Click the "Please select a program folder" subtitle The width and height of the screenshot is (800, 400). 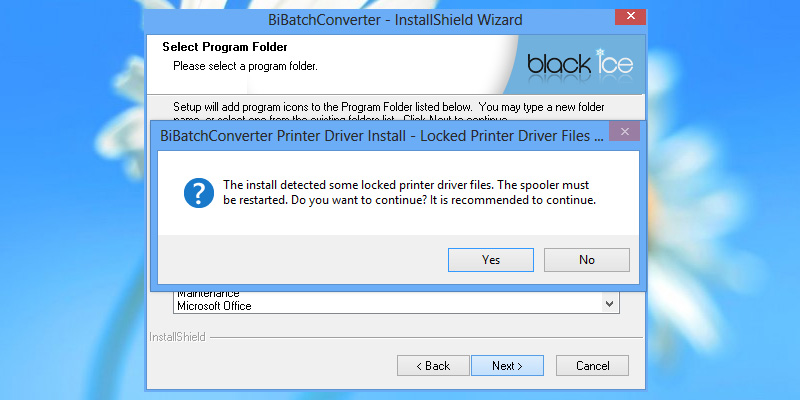245,66
